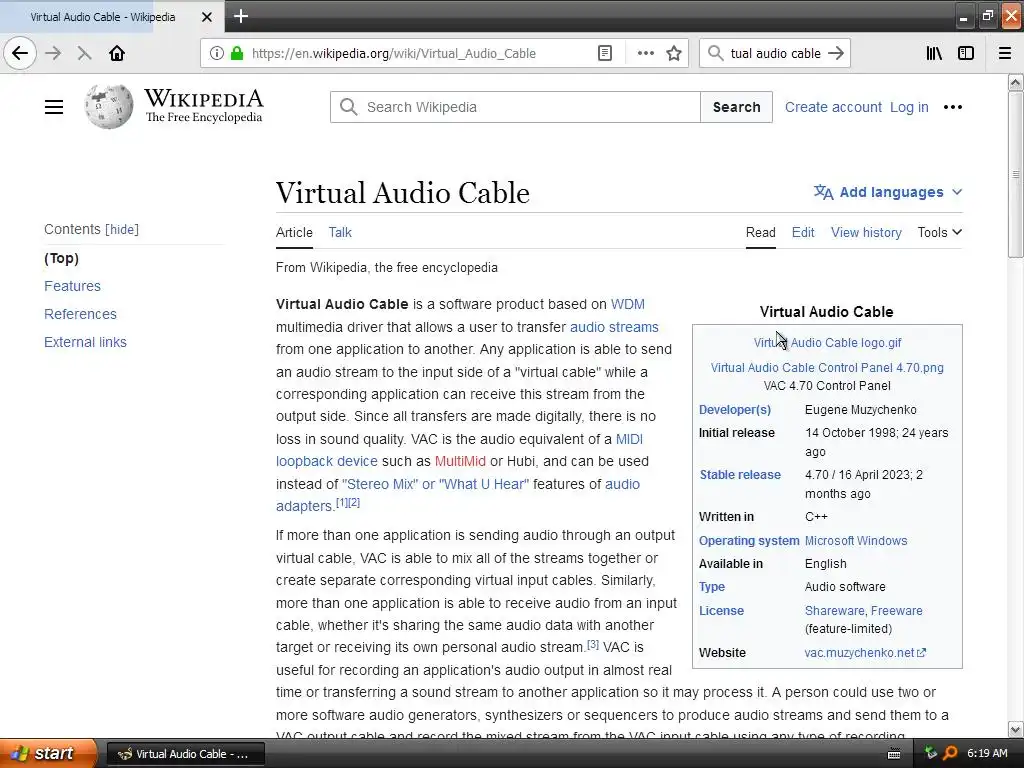Jump to References in contents
The height and width of the screenshot is (768, 1024).
click(x=80, y=314)
